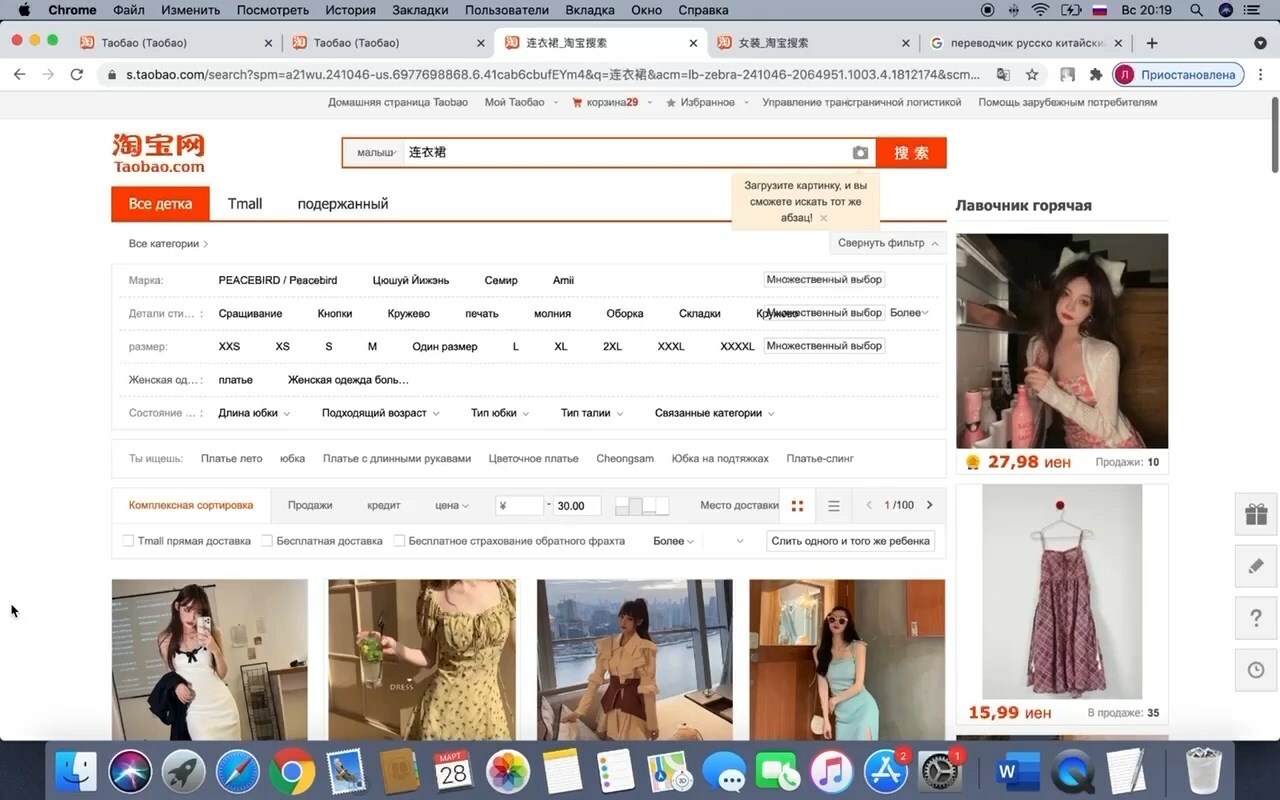Click the page vertical scrollbar
The image size is (1280, 800).
click(x=1273, y=135)
